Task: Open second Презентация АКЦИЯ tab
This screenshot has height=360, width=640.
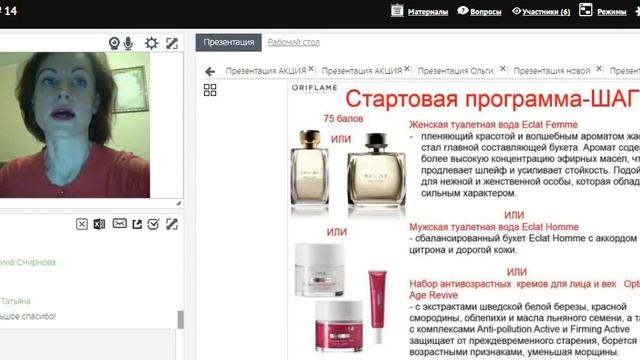Action: point(362,71)
